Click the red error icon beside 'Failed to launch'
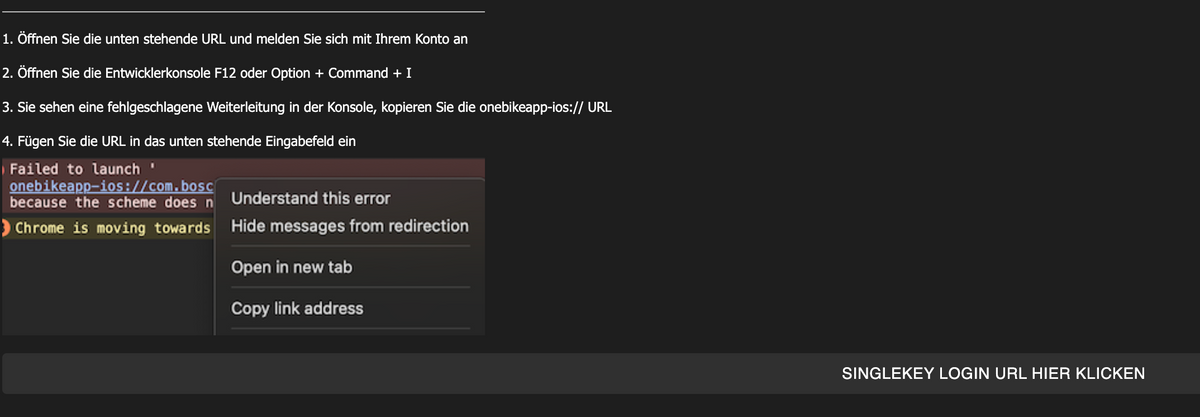Screen dimensions: 1200x417 (4, 169)
